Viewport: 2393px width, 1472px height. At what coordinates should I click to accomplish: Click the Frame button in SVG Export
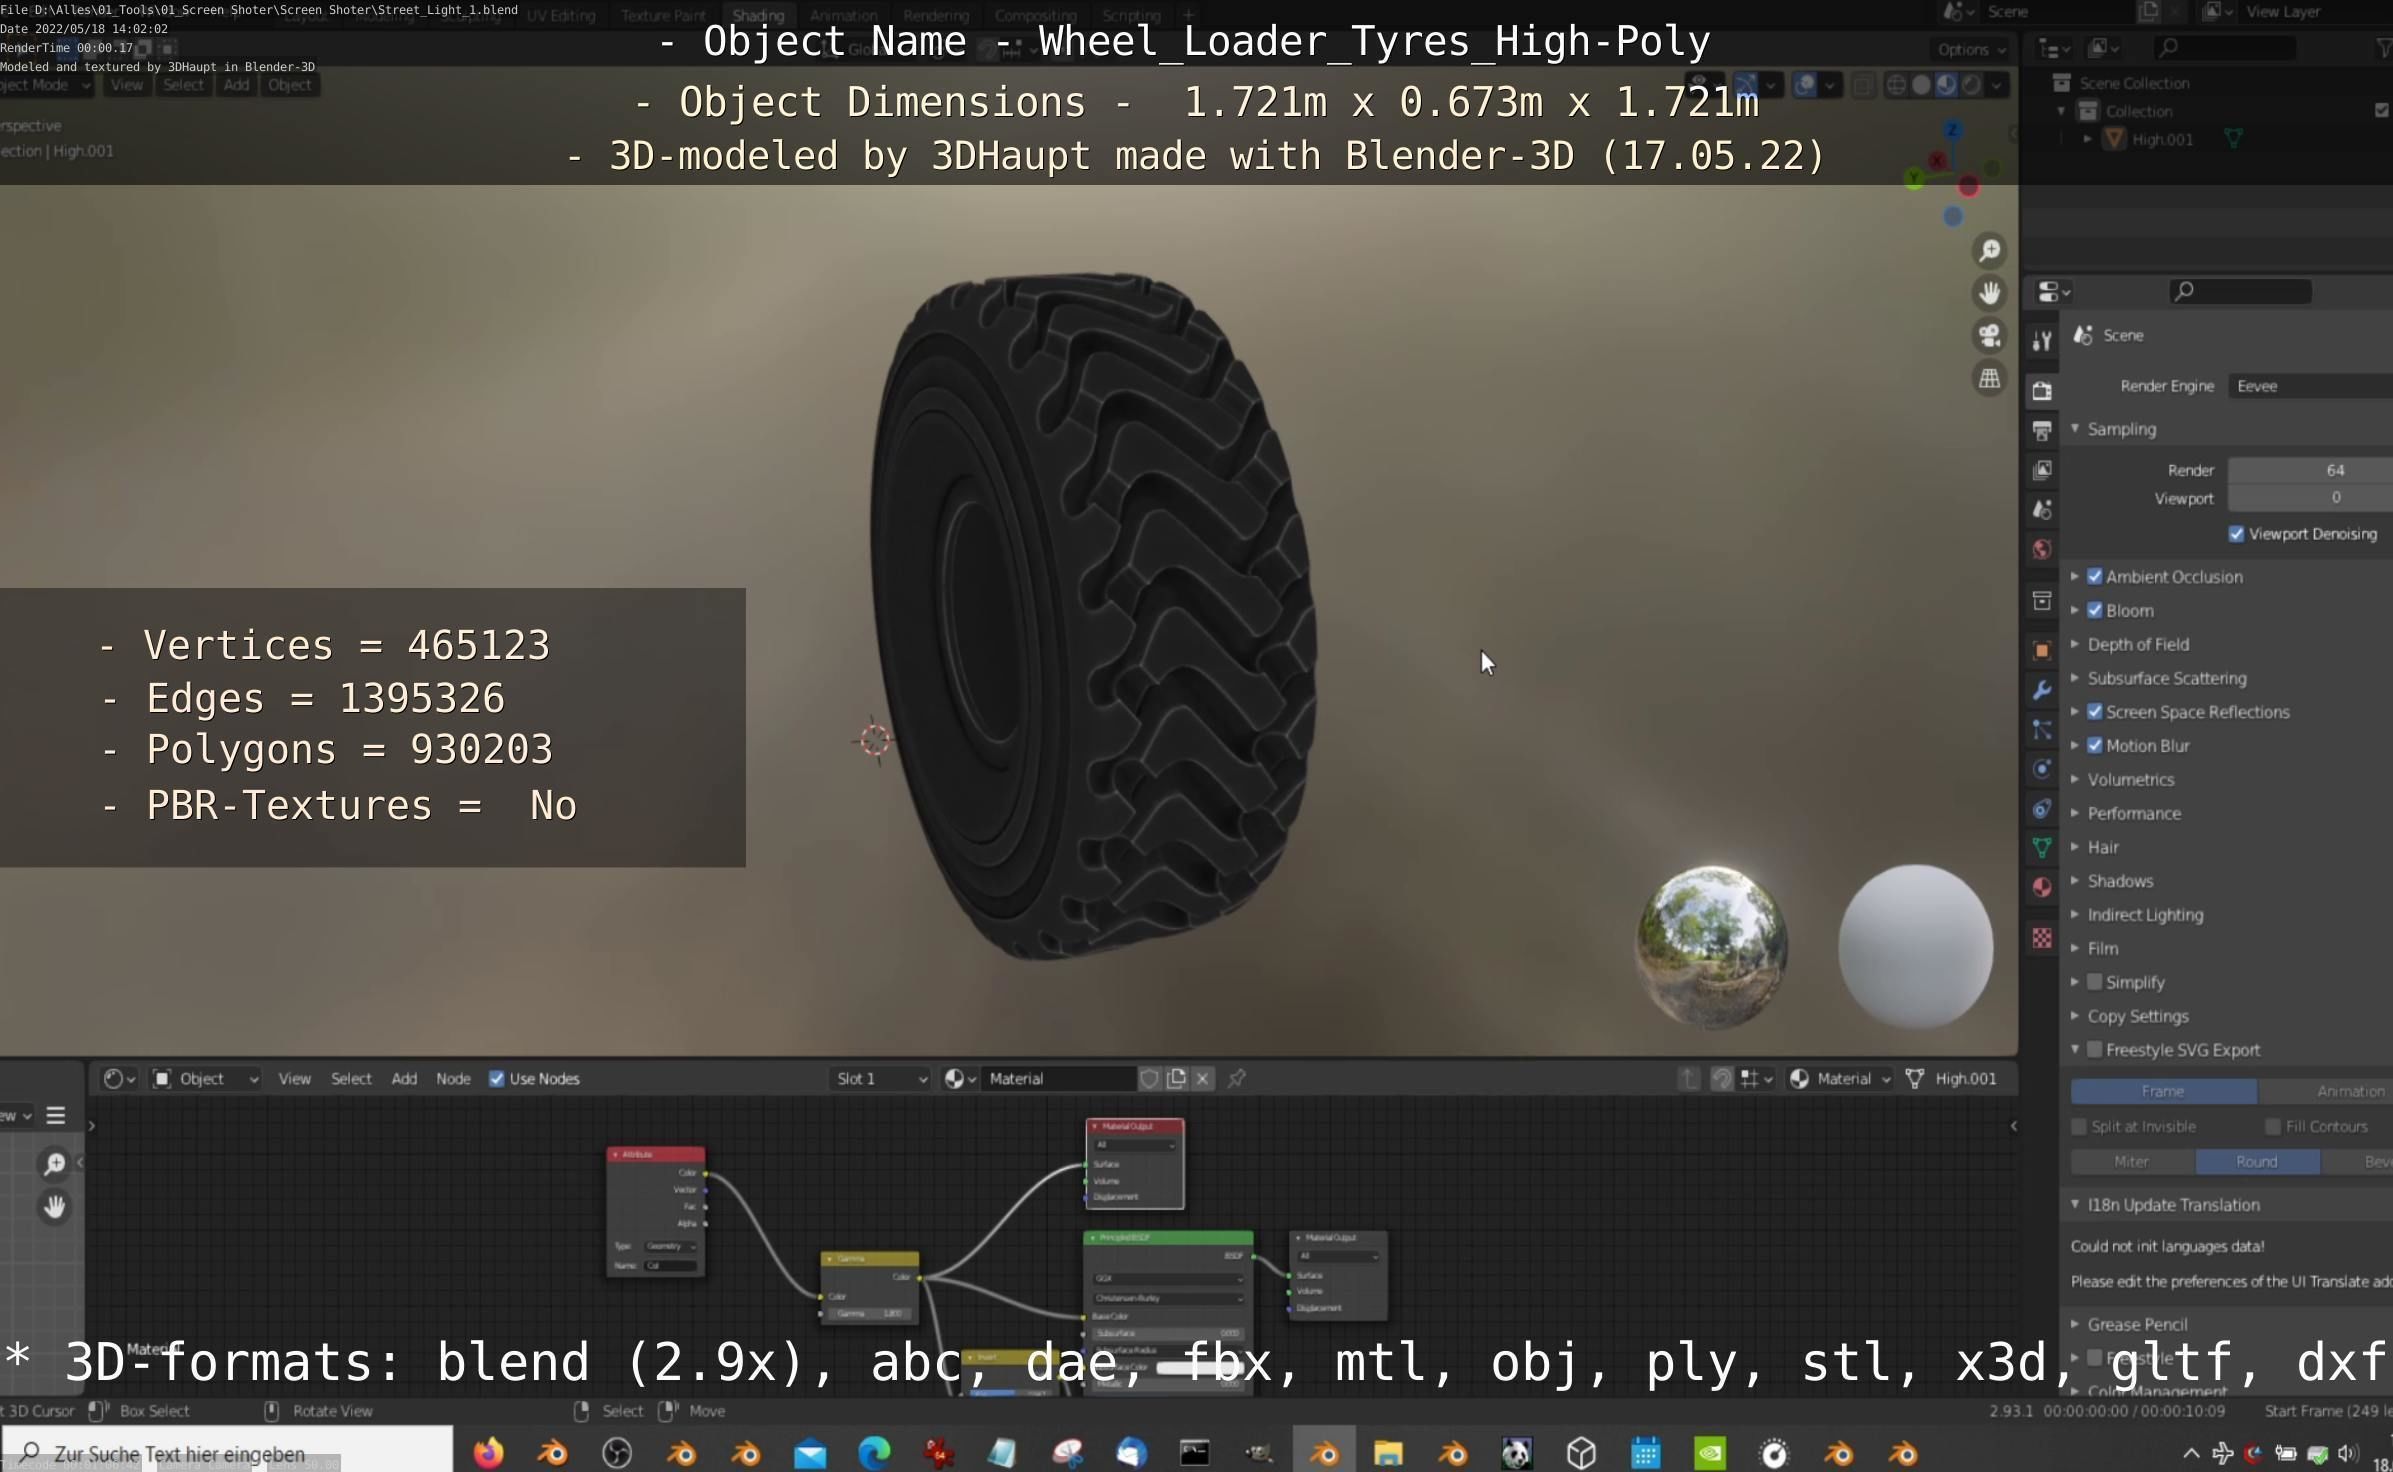[x=2163, y=1091]
